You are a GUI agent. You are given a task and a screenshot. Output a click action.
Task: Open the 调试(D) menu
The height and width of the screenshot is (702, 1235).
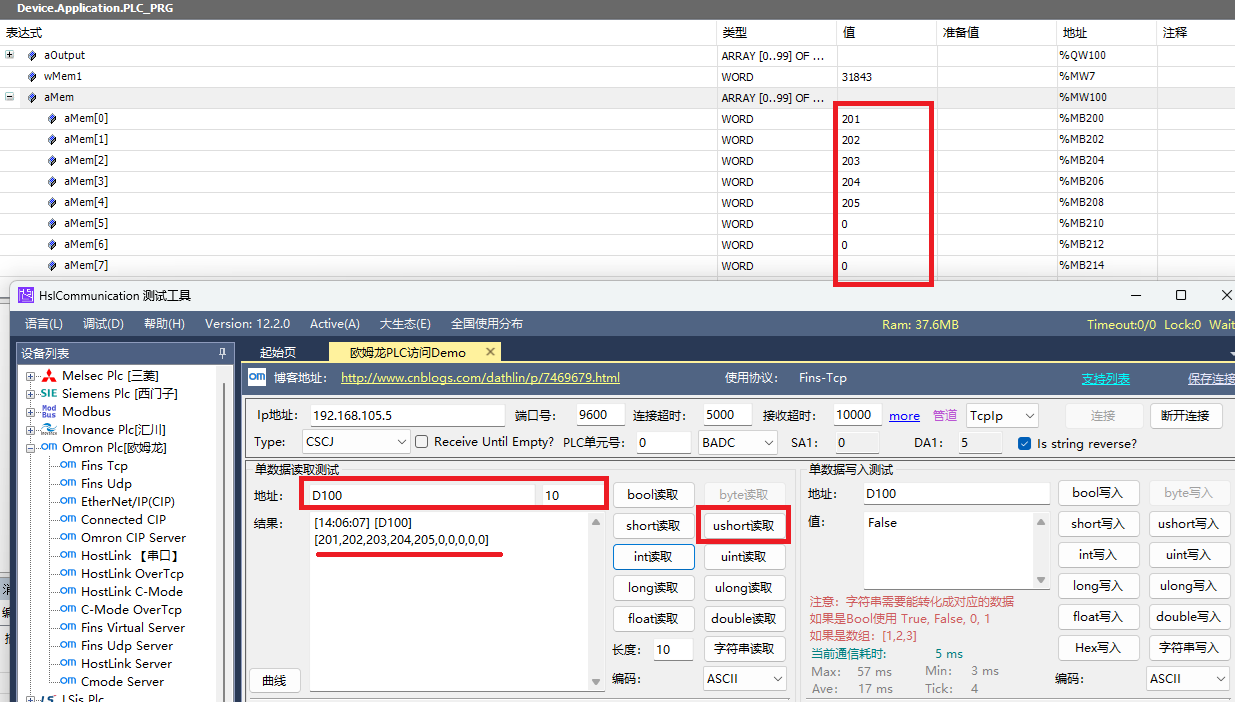tap(103, 324)
